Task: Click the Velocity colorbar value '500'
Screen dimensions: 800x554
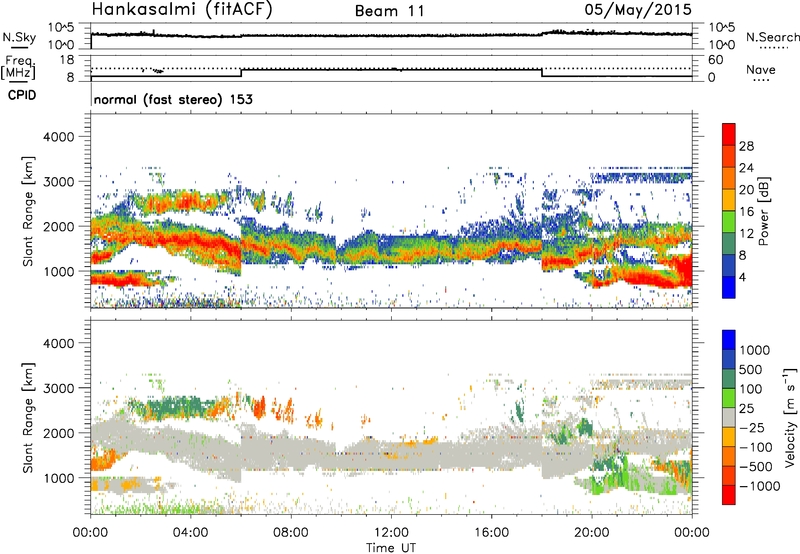Action: coord(751,369)
